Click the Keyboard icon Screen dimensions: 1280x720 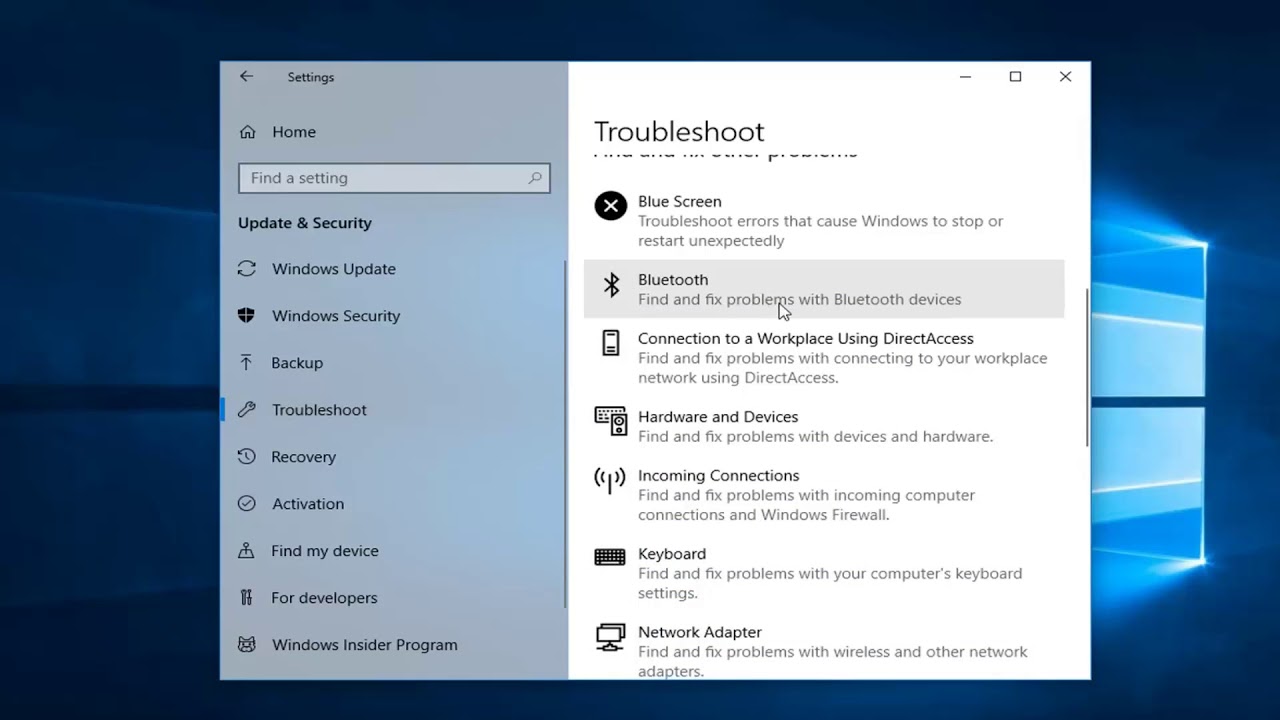tap(610, 558)
